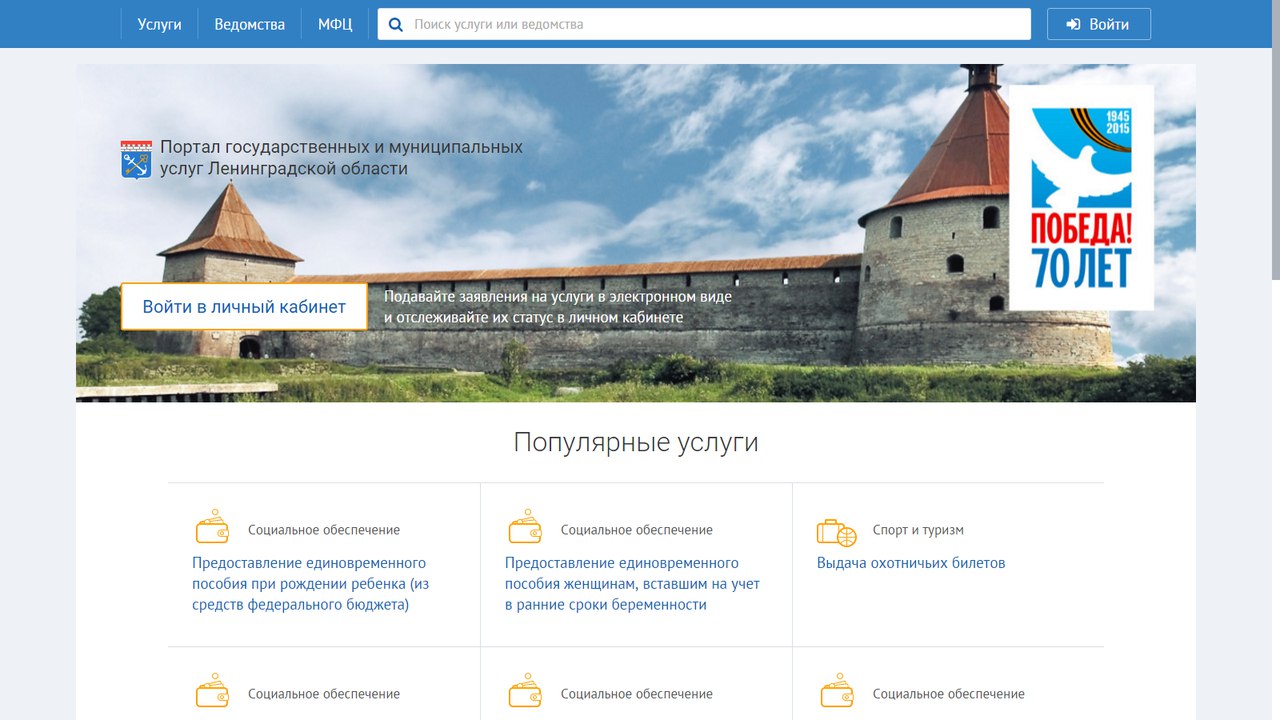This screenshot has height=720, width=1280.
Task: Open the early pregnancy registration benefit link
Action: click(631, 584)
